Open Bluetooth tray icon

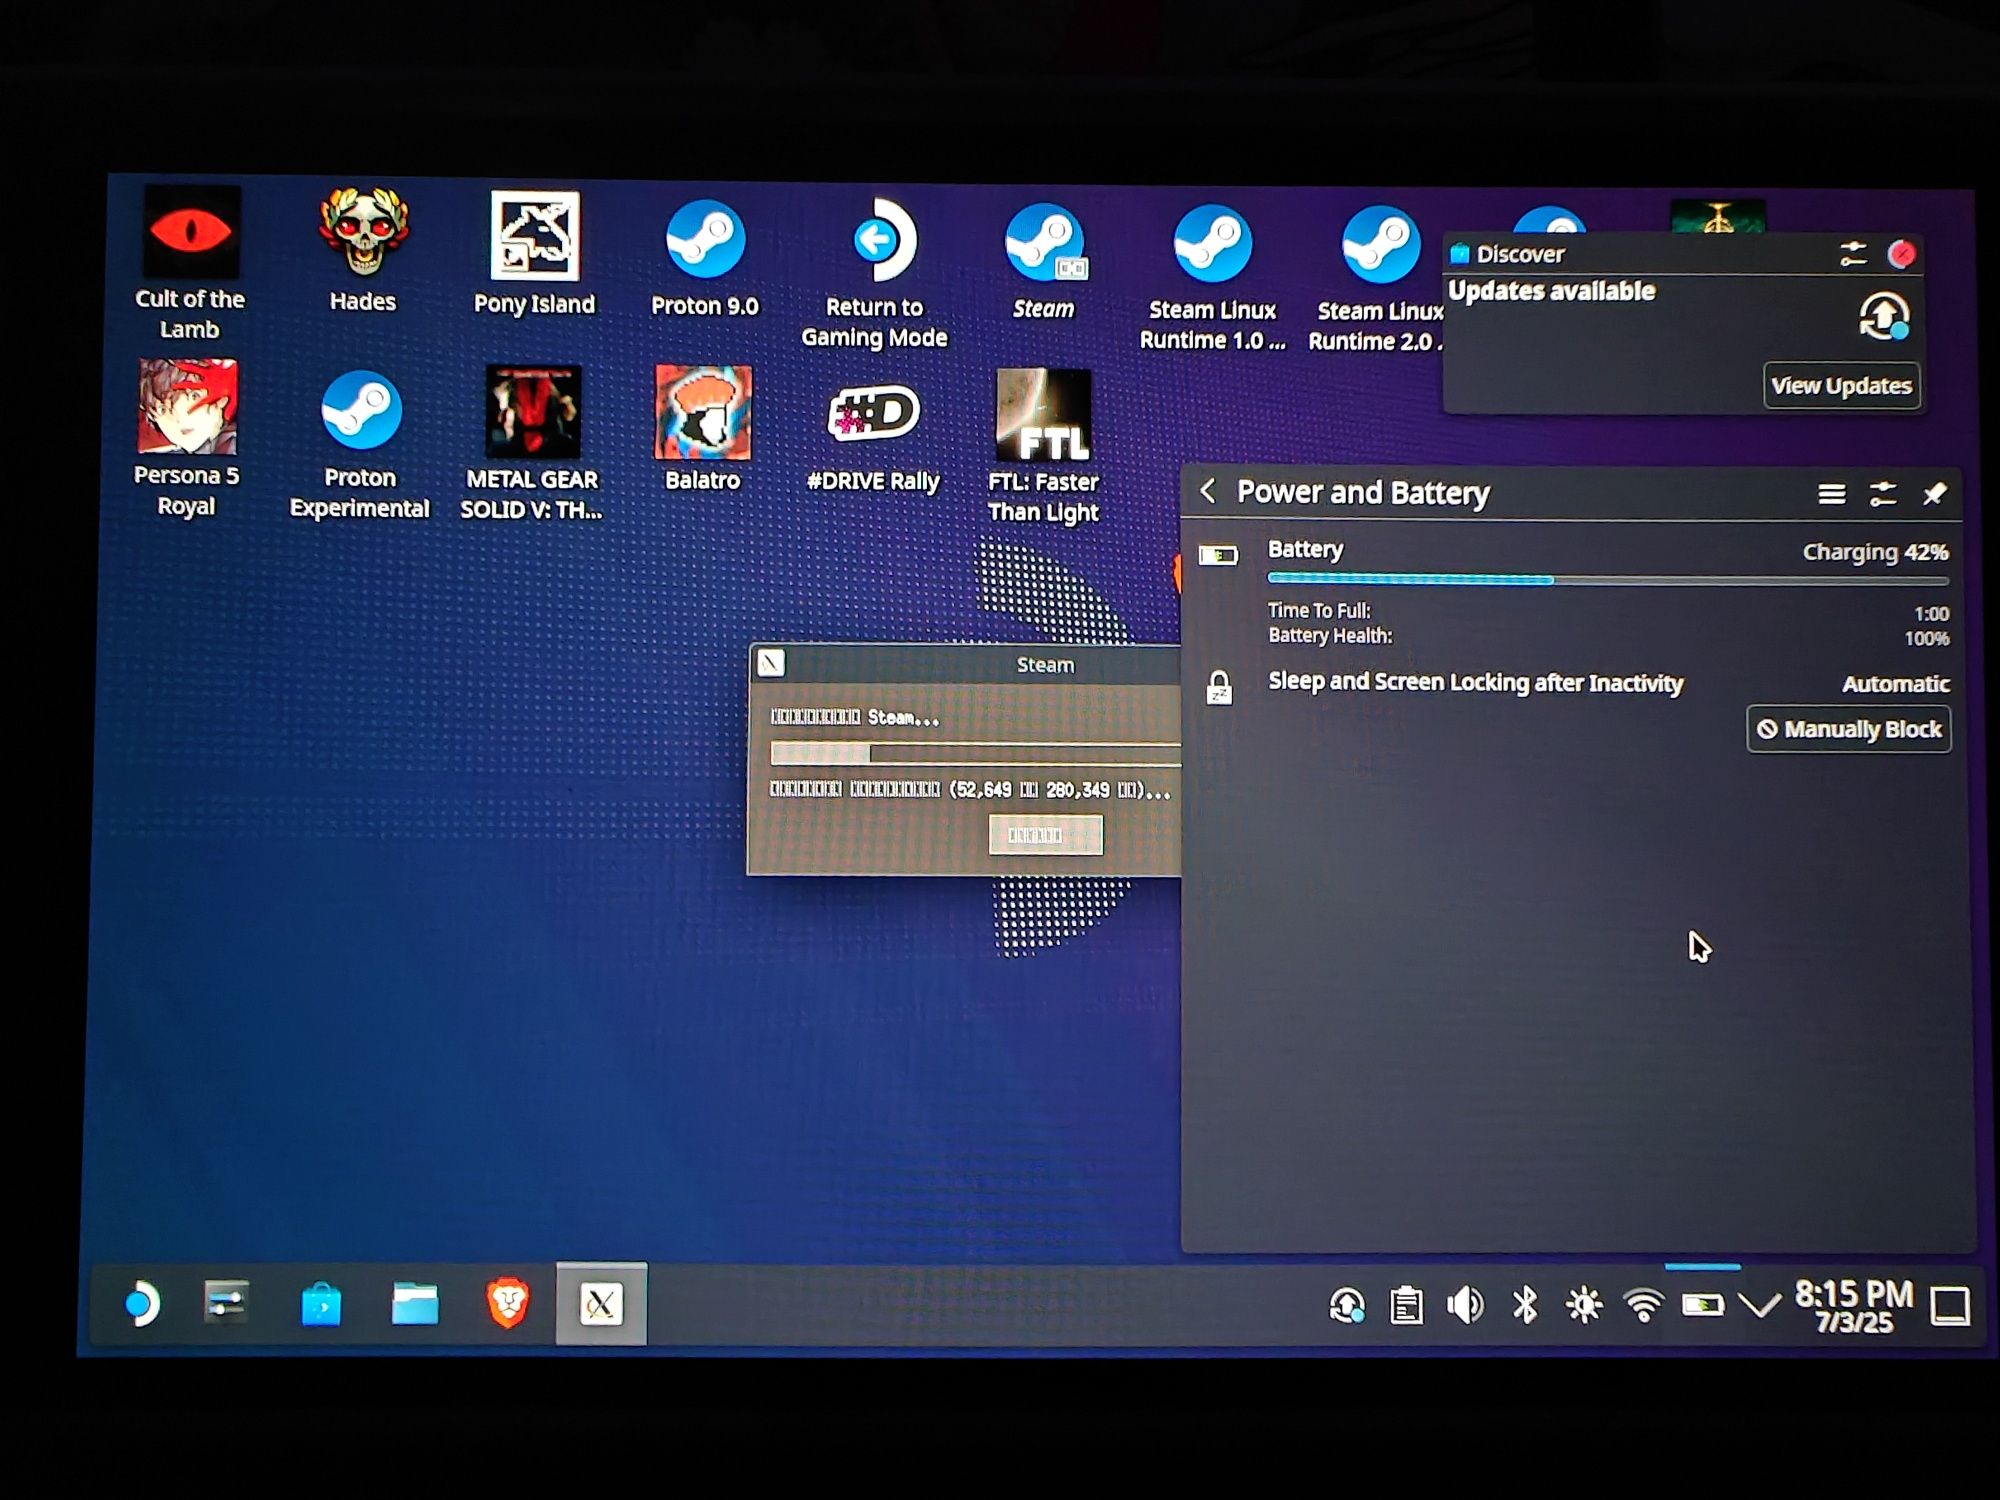tap(1524, 1305)
